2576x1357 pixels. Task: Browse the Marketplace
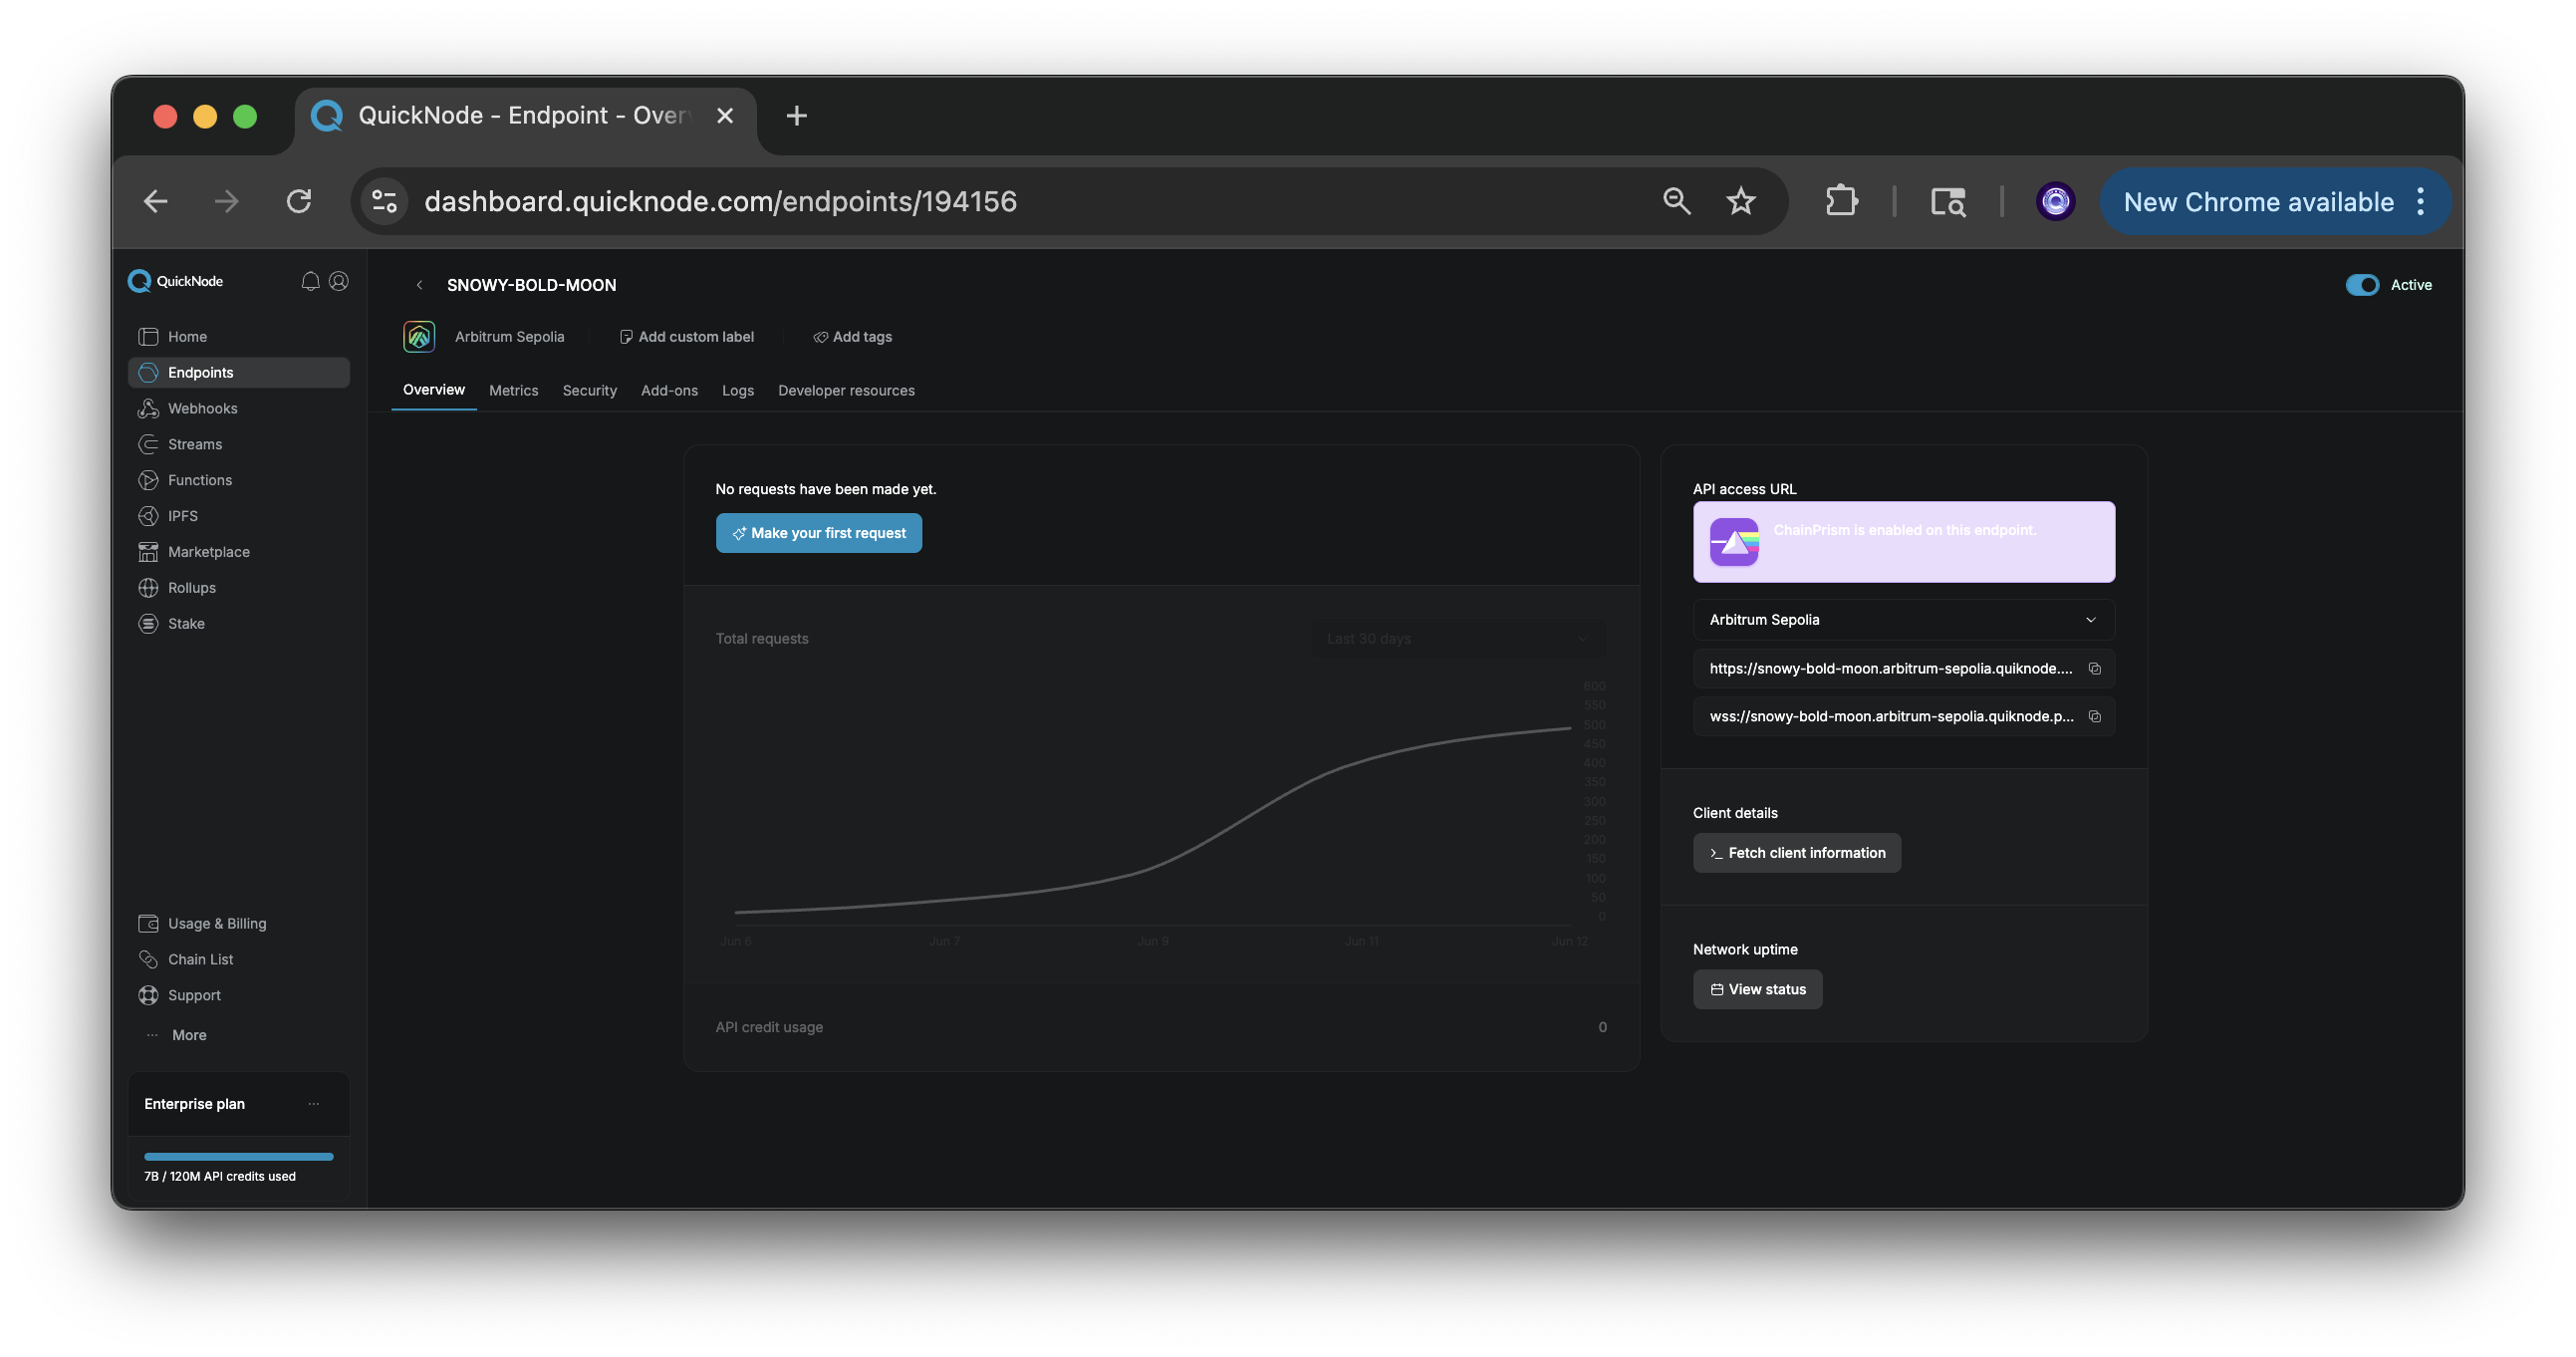(x=207, y=551)
